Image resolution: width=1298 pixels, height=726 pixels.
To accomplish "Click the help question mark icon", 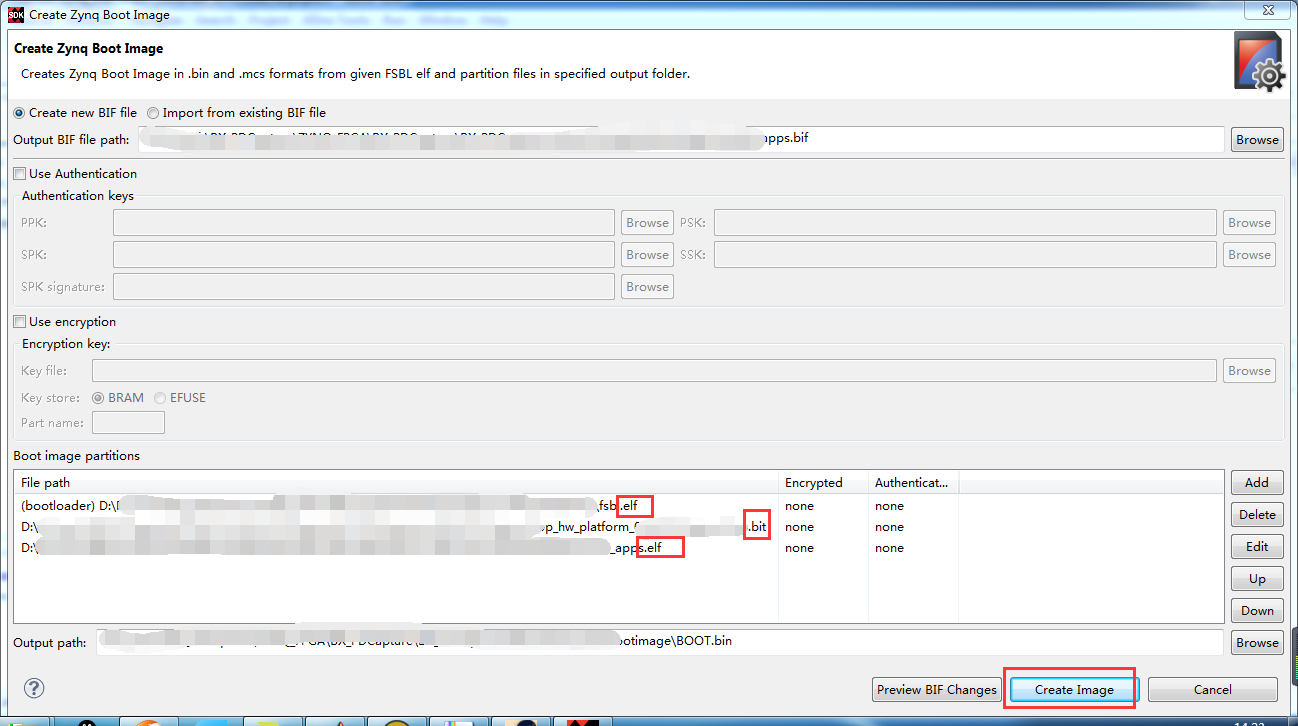I will tap(34, 688).
